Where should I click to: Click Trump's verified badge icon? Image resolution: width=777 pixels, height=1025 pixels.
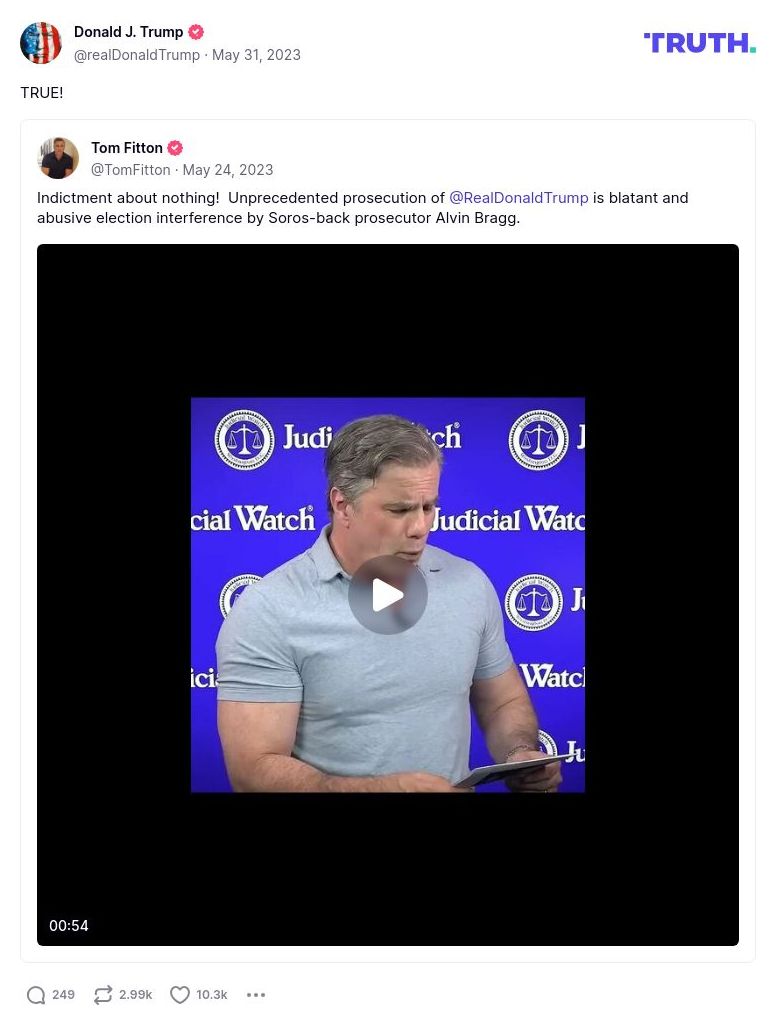[196, 32]
